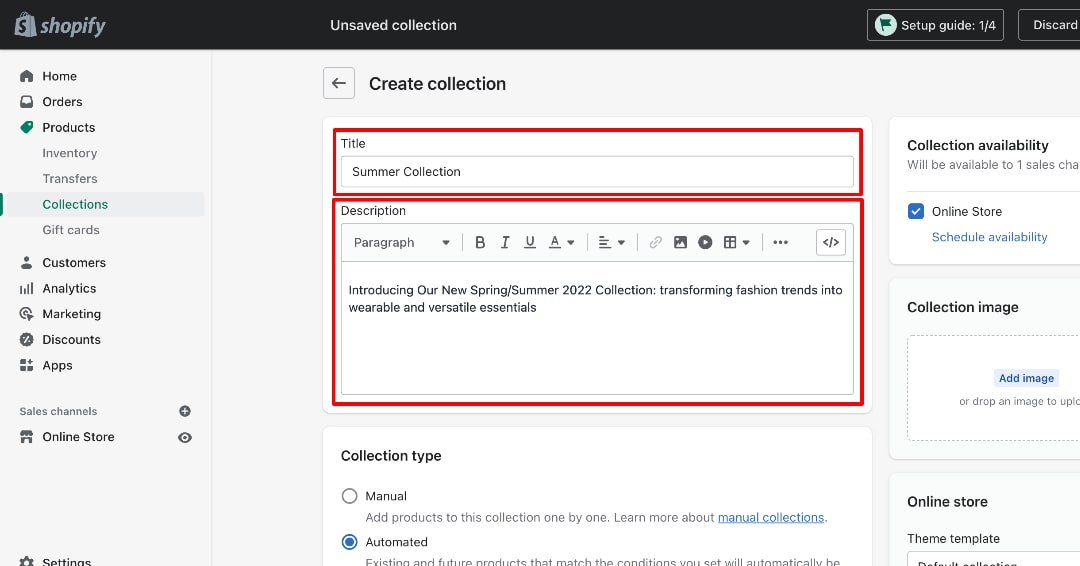Open Customers in sidebar
This screenshot has height=566, width=1080.
point(74,262)
